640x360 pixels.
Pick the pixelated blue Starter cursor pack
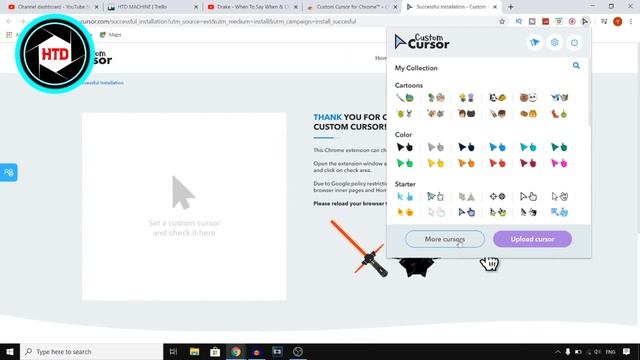point(559,212)
